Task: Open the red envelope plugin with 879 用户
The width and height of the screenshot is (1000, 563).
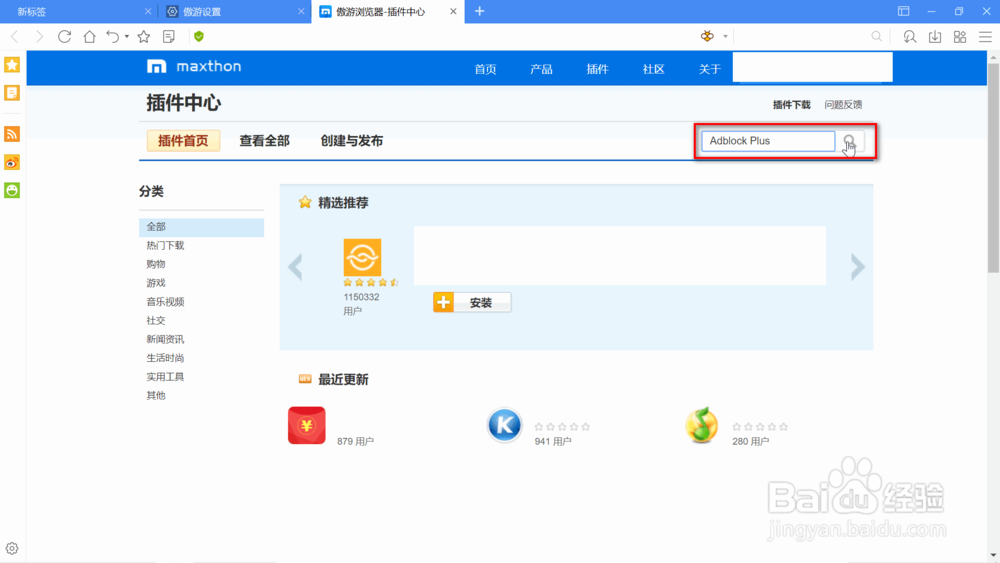Action: coord(307,425)
